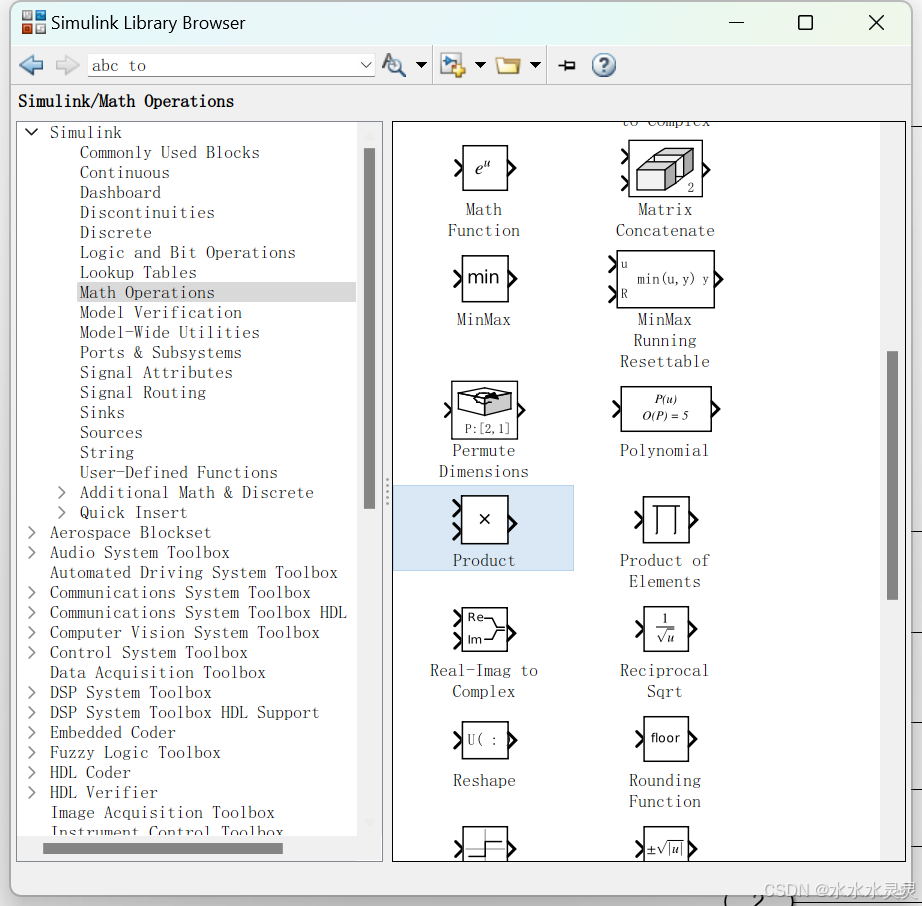The width and height of the screenshot is (922, 906).
Task: Click the open folder icon
Action: click(x=507, y=65)
